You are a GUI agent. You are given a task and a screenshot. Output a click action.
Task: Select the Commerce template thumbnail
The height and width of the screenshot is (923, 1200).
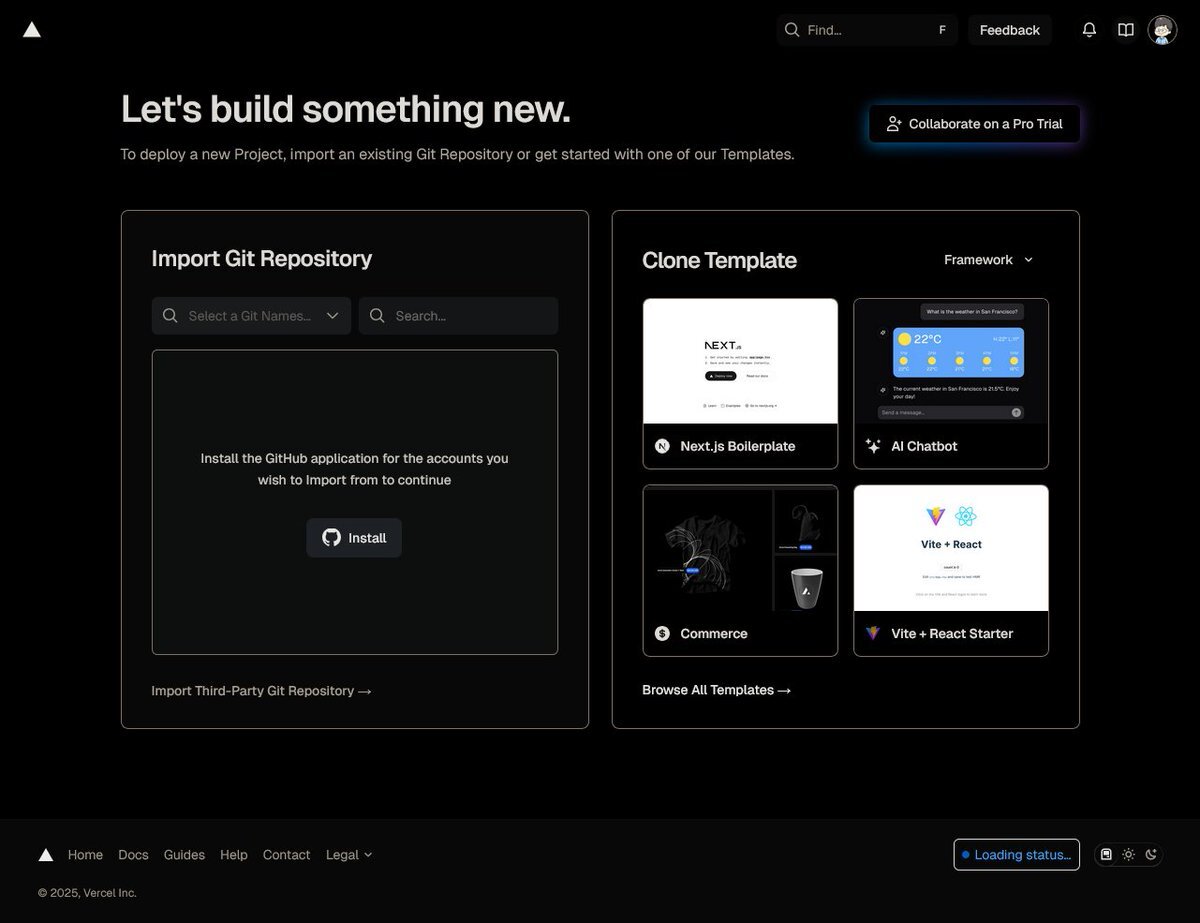740,548
